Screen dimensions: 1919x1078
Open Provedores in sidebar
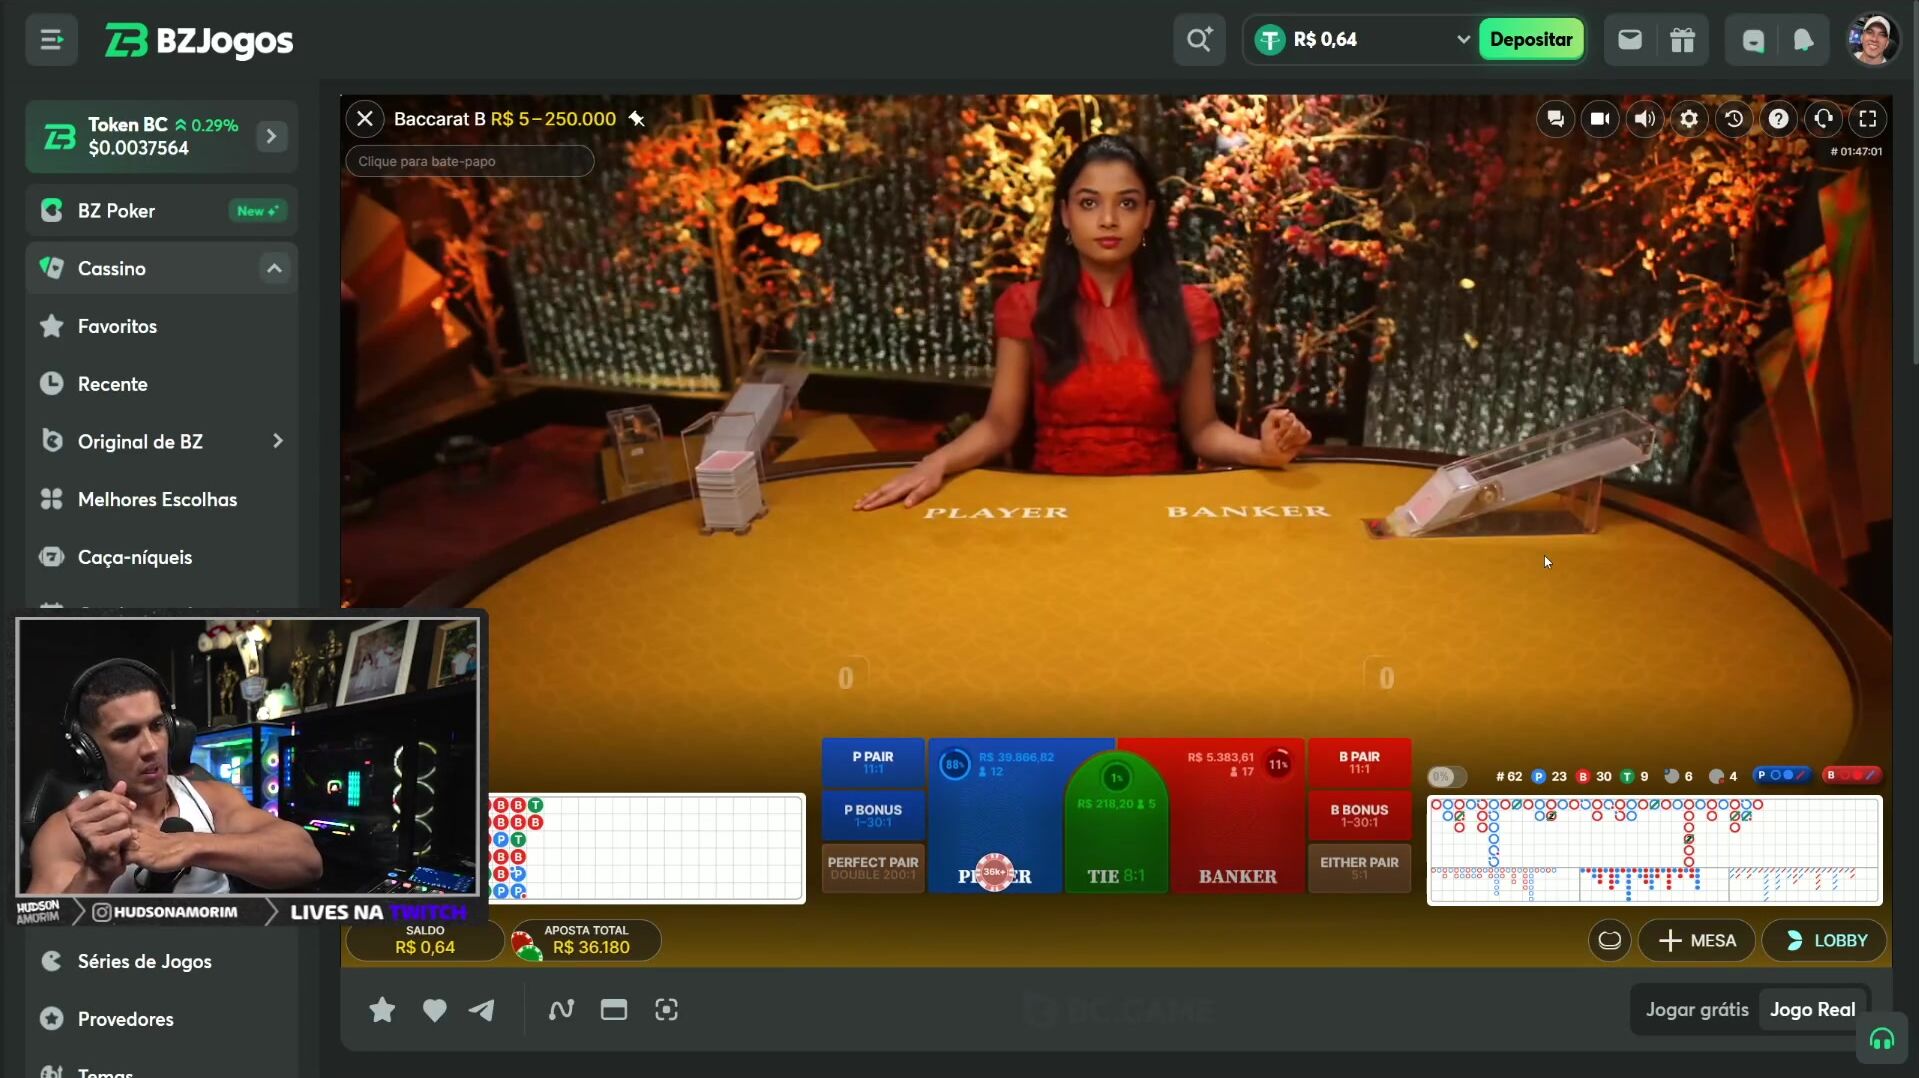162,1019
